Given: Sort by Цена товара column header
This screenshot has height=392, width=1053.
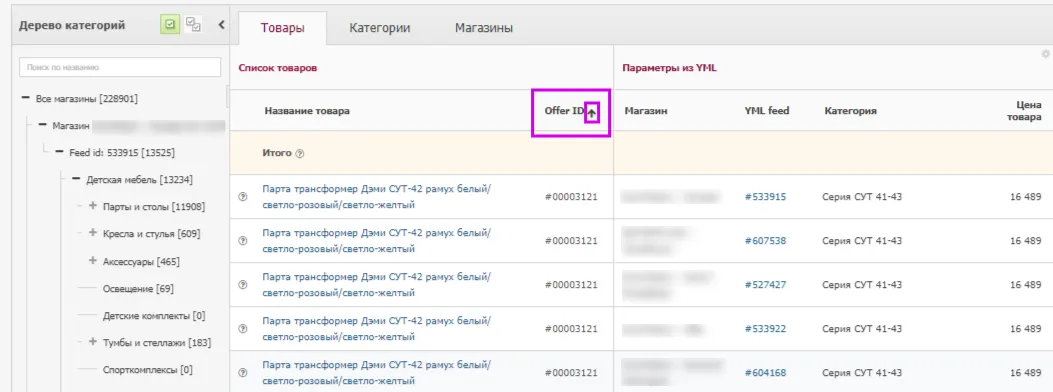Looking at the screenshot, I should (1024, 111).
